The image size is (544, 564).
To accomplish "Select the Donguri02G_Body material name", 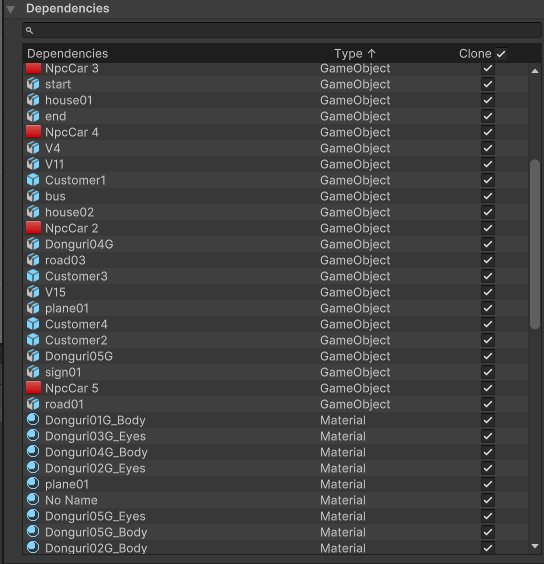I will click(x=96, y=548).
